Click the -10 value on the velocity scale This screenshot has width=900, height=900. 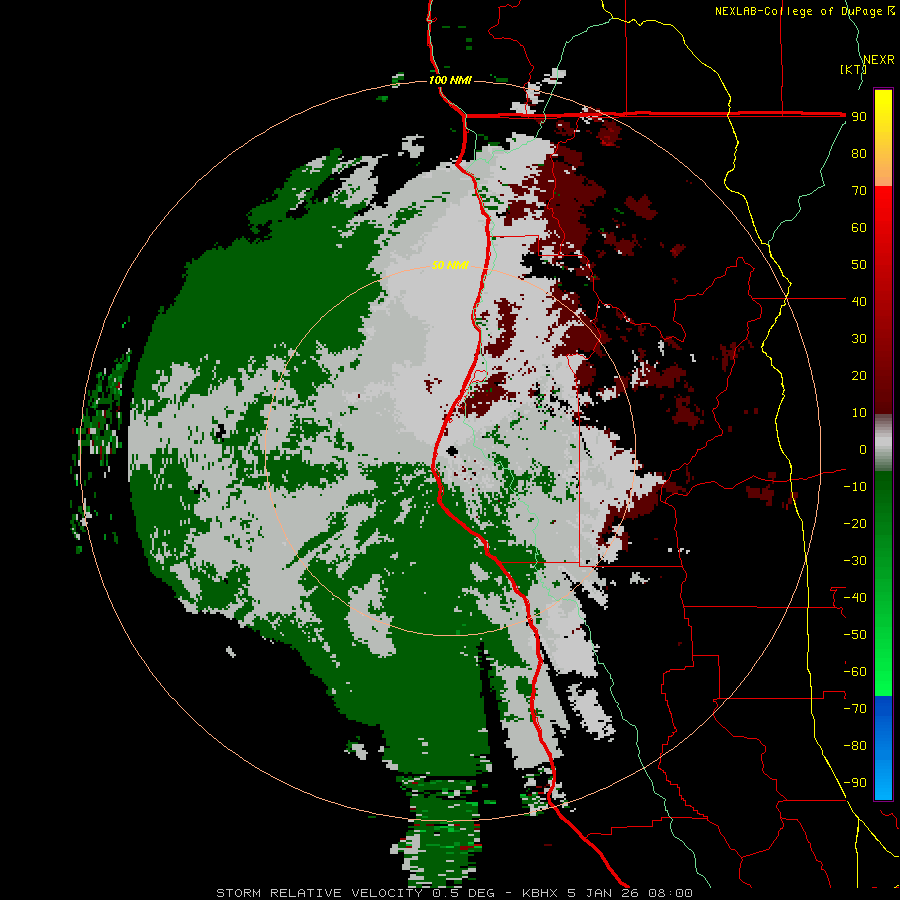pos(855,487)
